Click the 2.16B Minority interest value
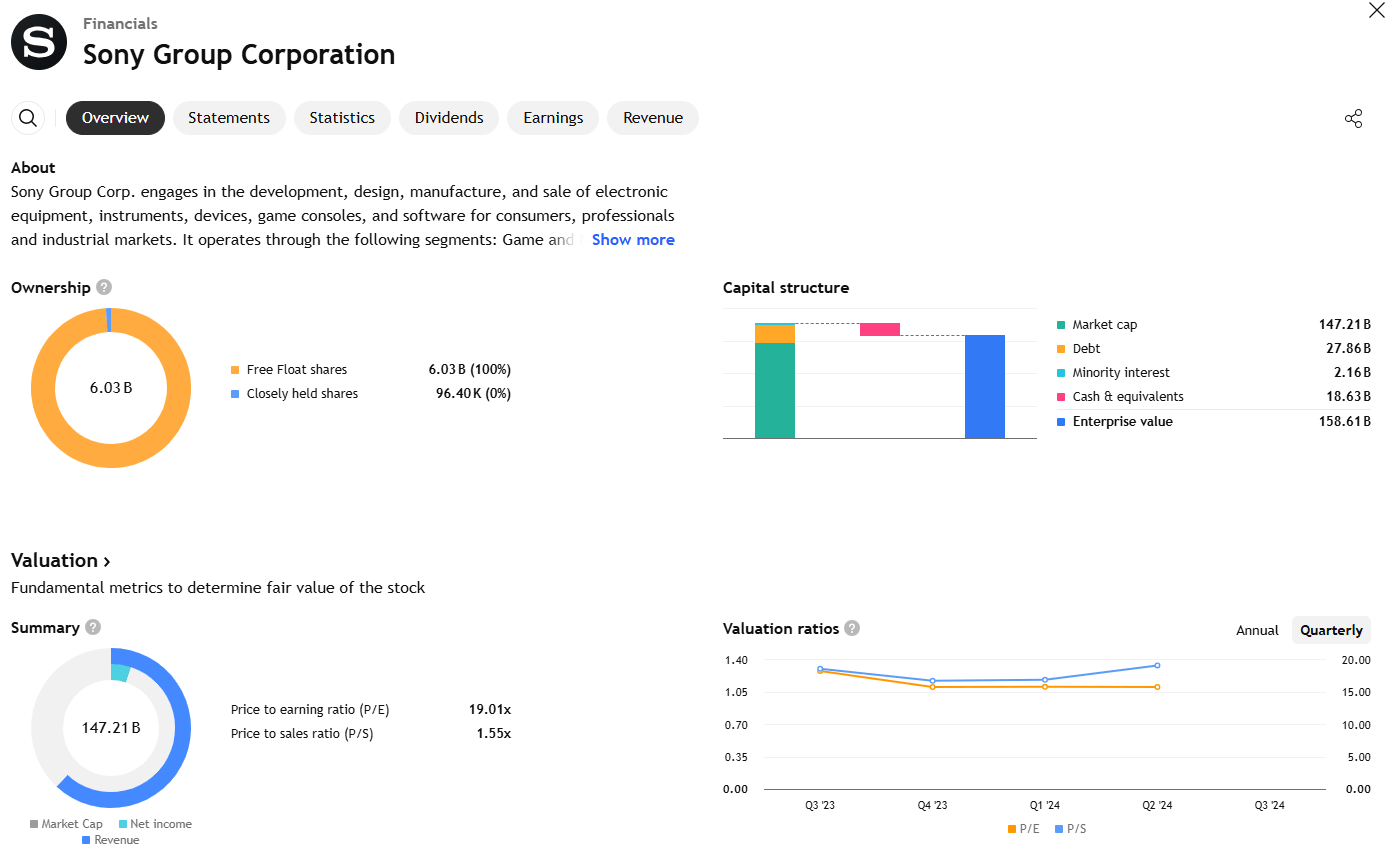 tap(1353, 373)
